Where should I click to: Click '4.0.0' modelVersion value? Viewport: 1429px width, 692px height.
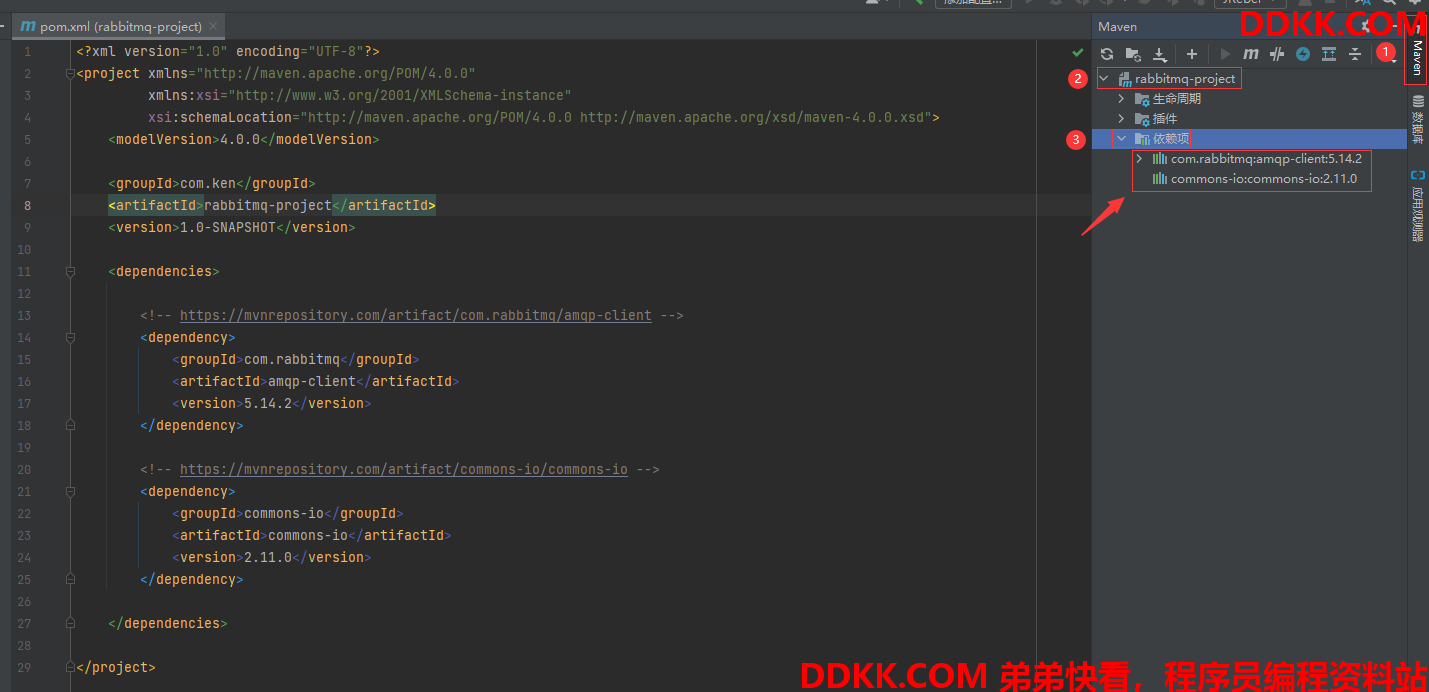pos(240,139)
